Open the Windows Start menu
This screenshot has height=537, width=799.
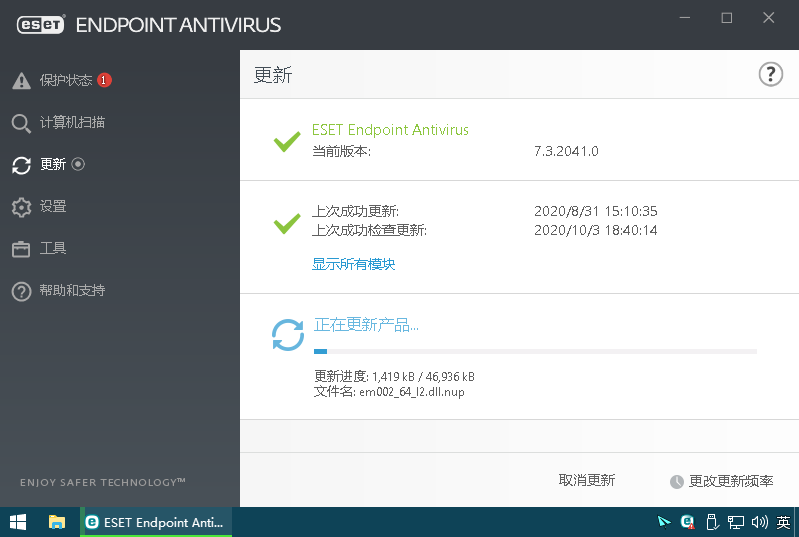tap(18, 522)
